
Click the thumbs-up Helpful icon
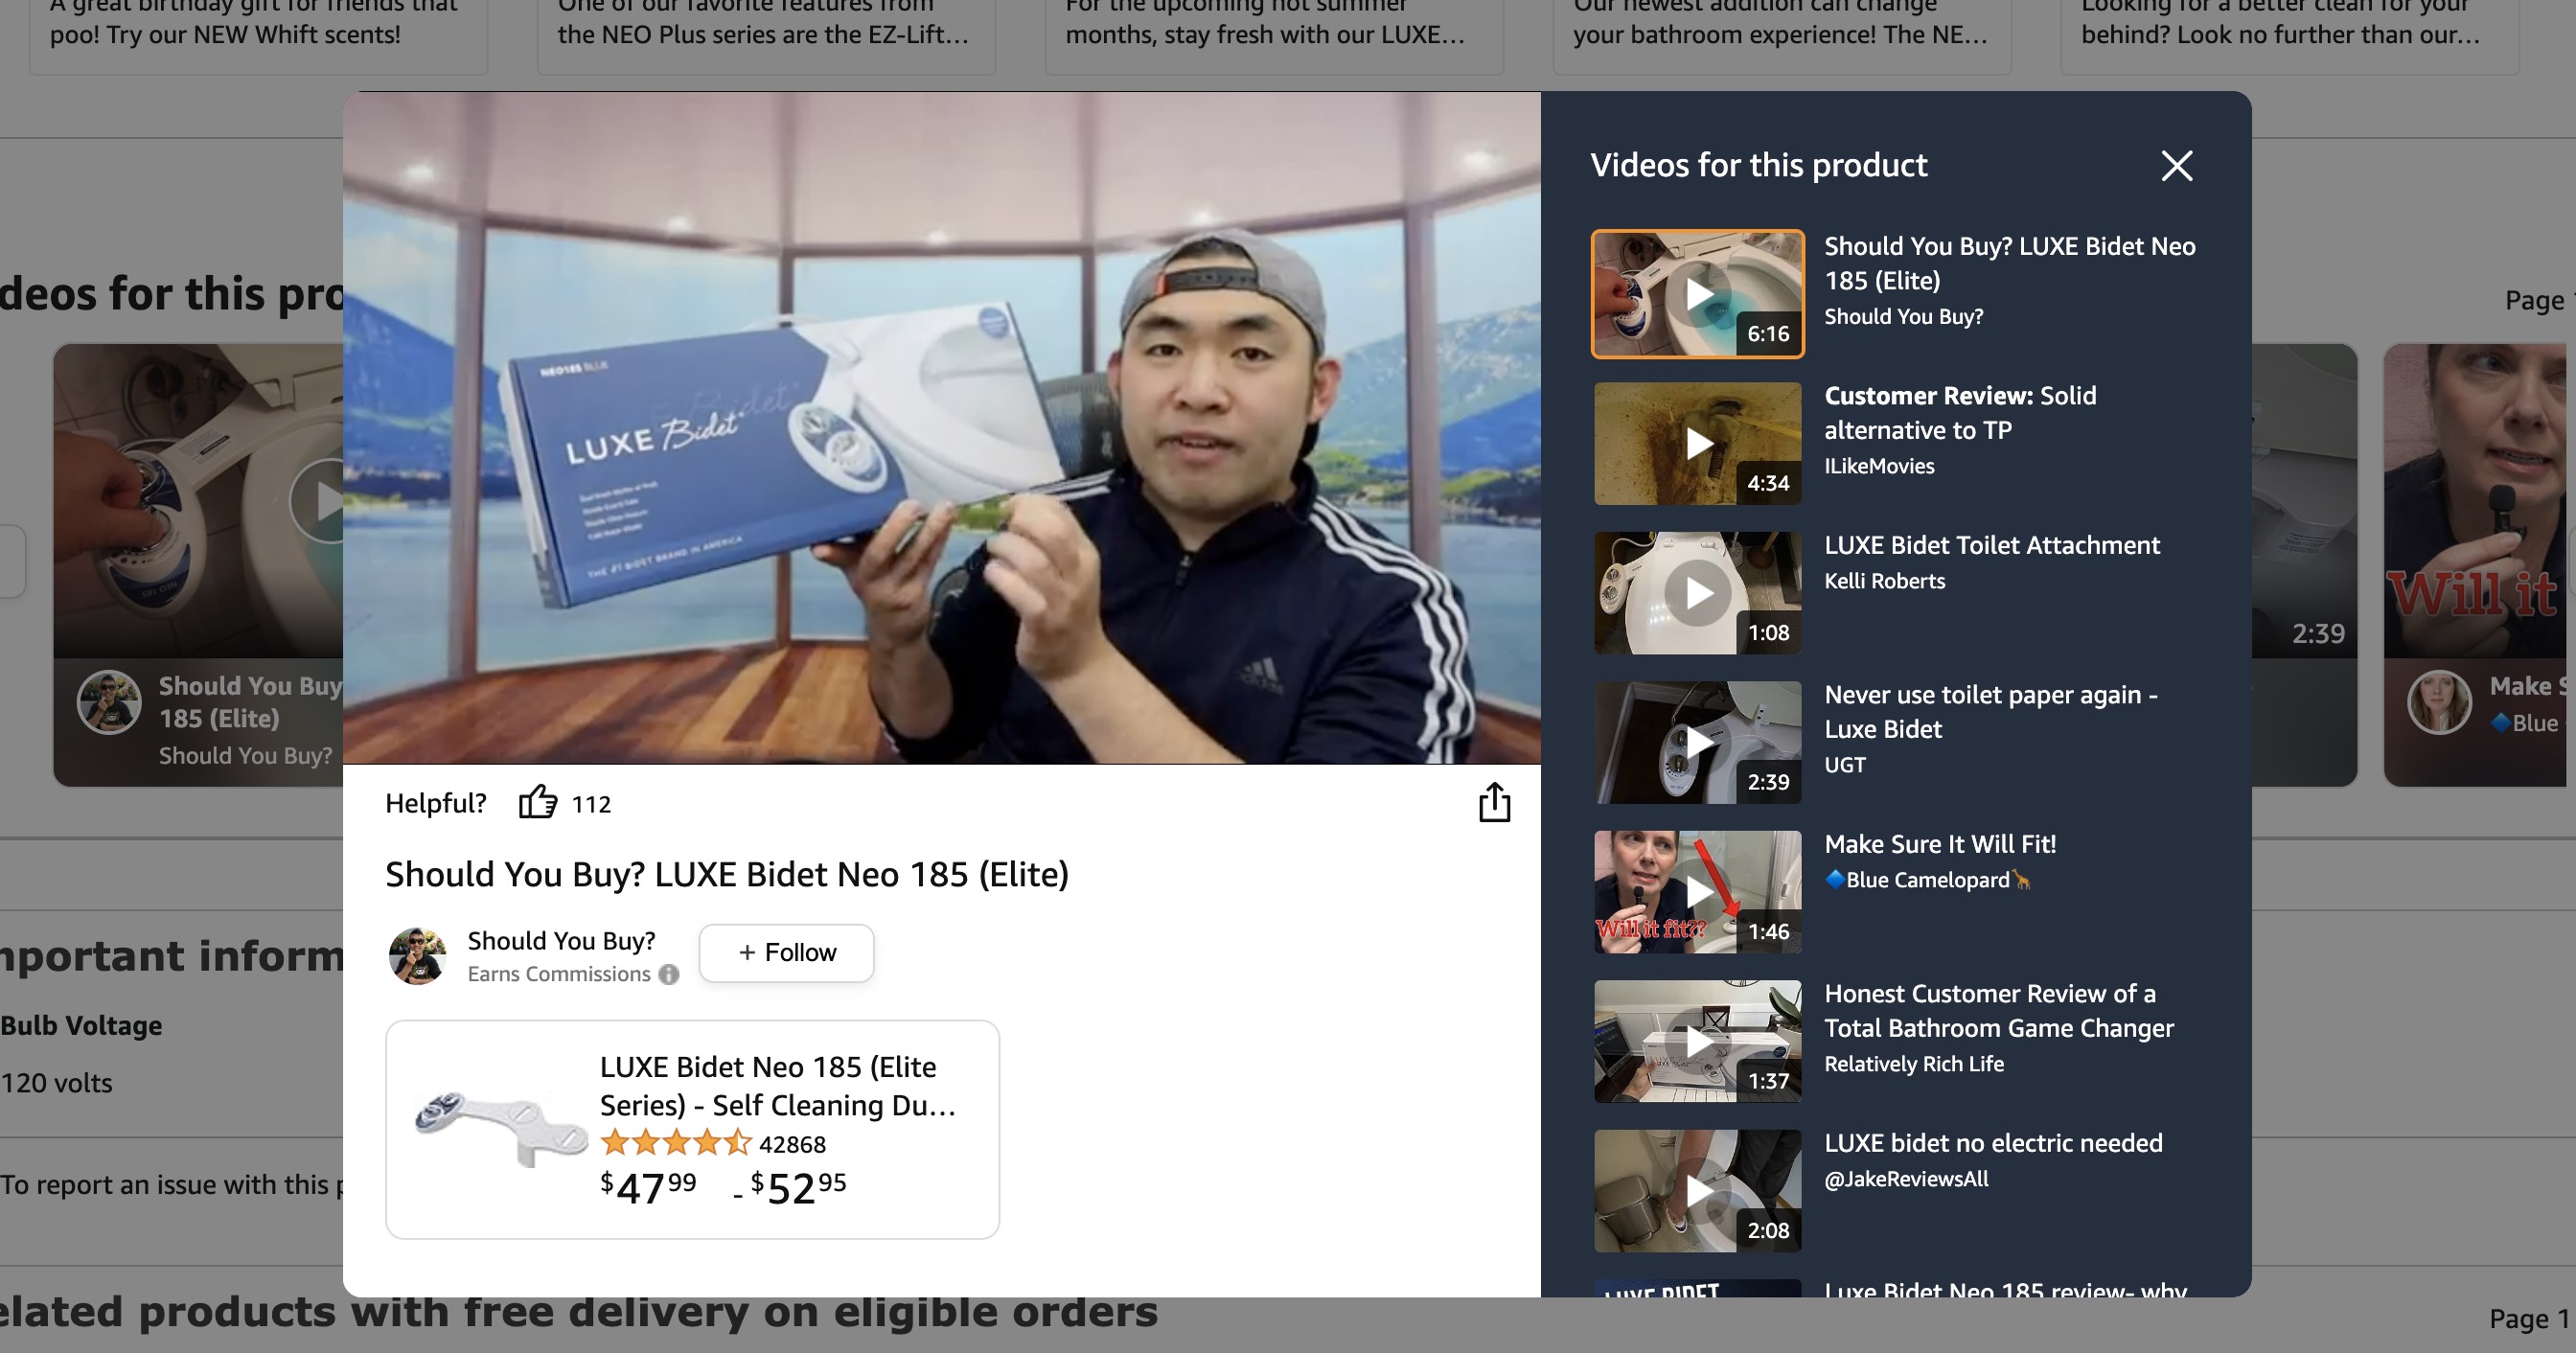(x=538, y=802)
